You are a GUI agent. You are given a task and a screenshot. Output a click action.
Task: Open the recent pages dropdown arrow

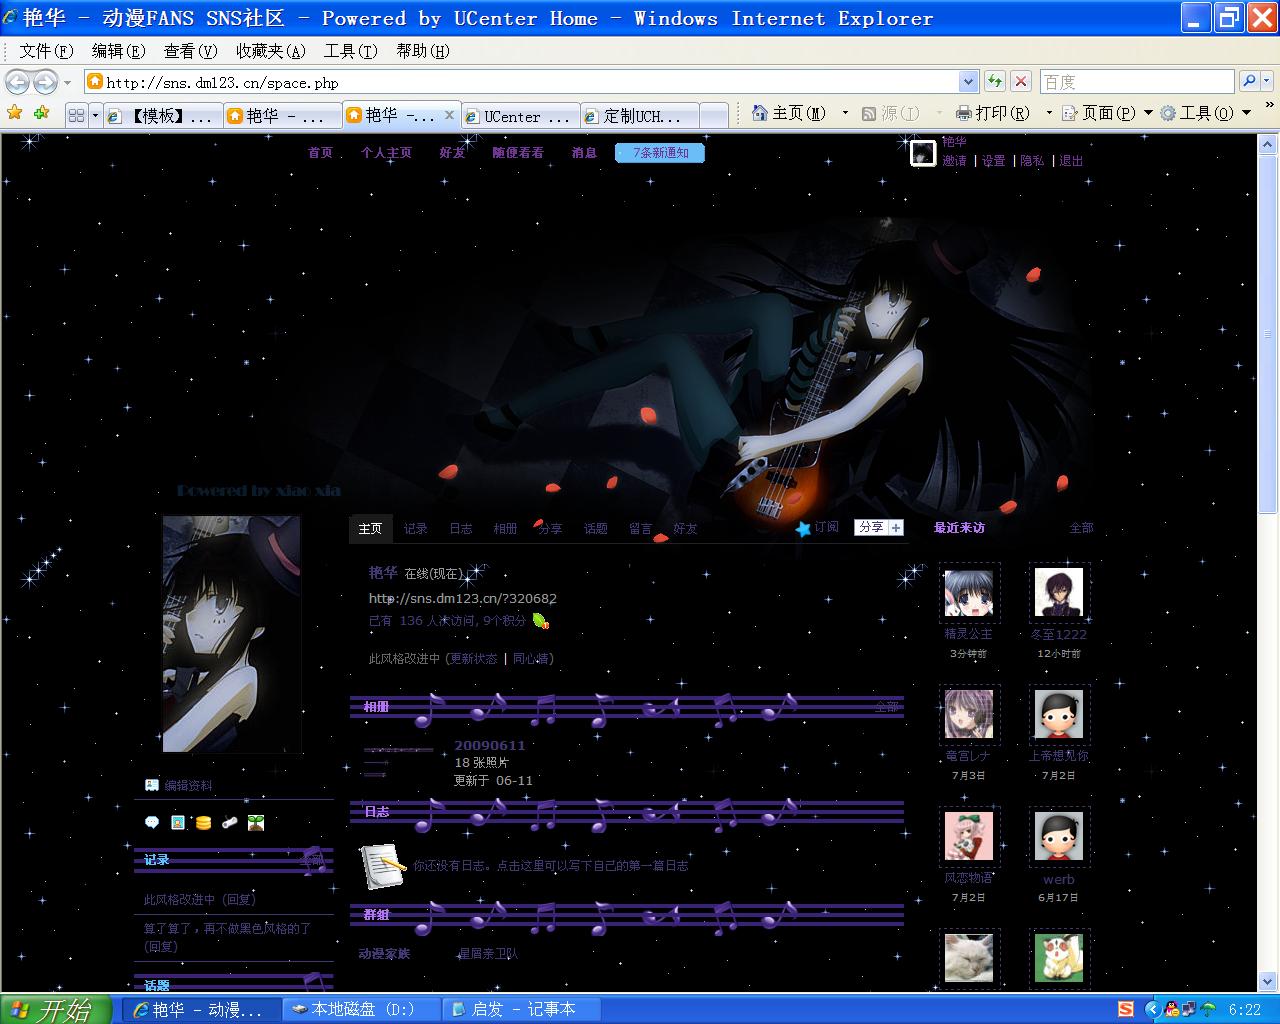point(68,83)
